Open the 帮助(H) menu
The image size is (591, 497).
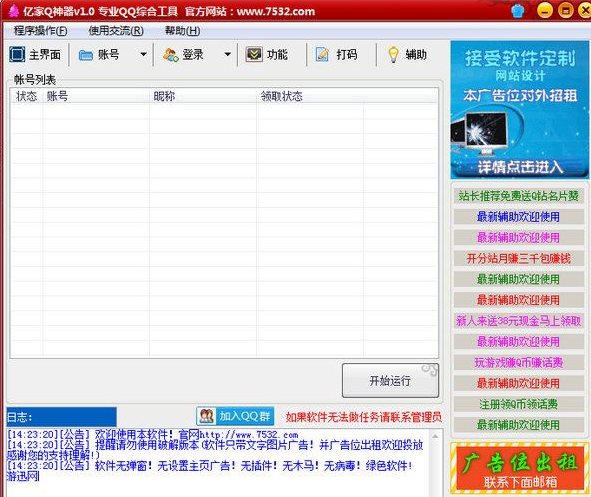click(182, 31)
